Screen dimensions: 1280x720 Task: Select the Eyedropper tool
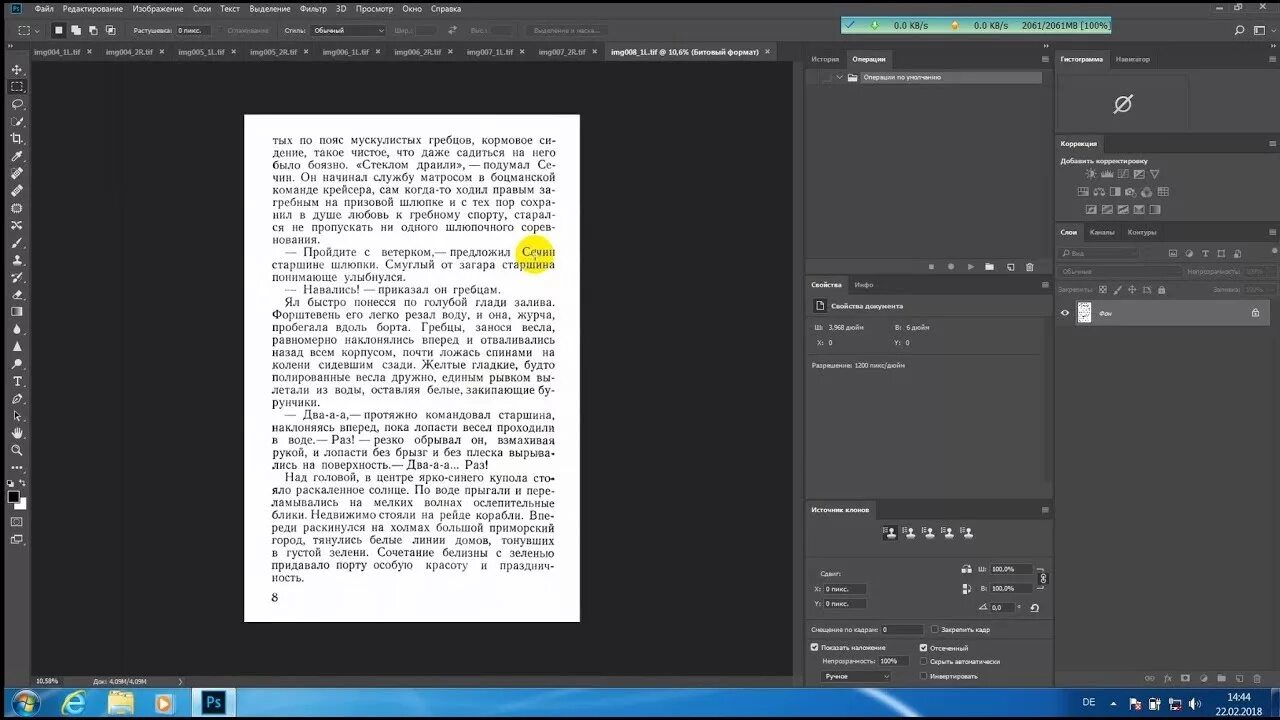(17, 156)
